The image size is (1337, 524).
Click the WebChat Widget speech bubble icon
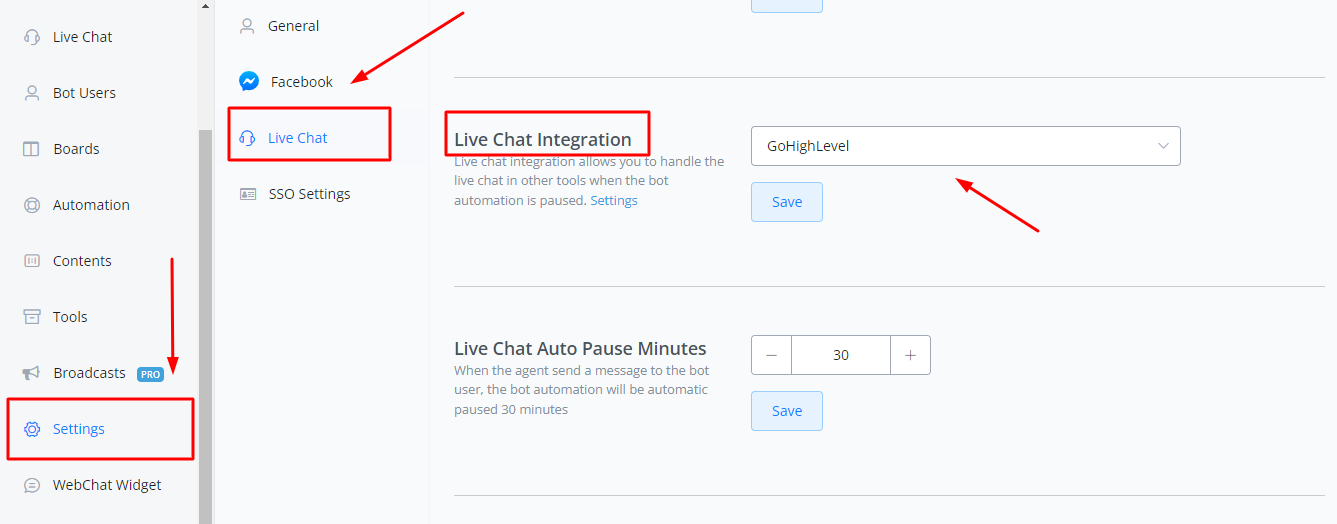(x=32, y=485)
